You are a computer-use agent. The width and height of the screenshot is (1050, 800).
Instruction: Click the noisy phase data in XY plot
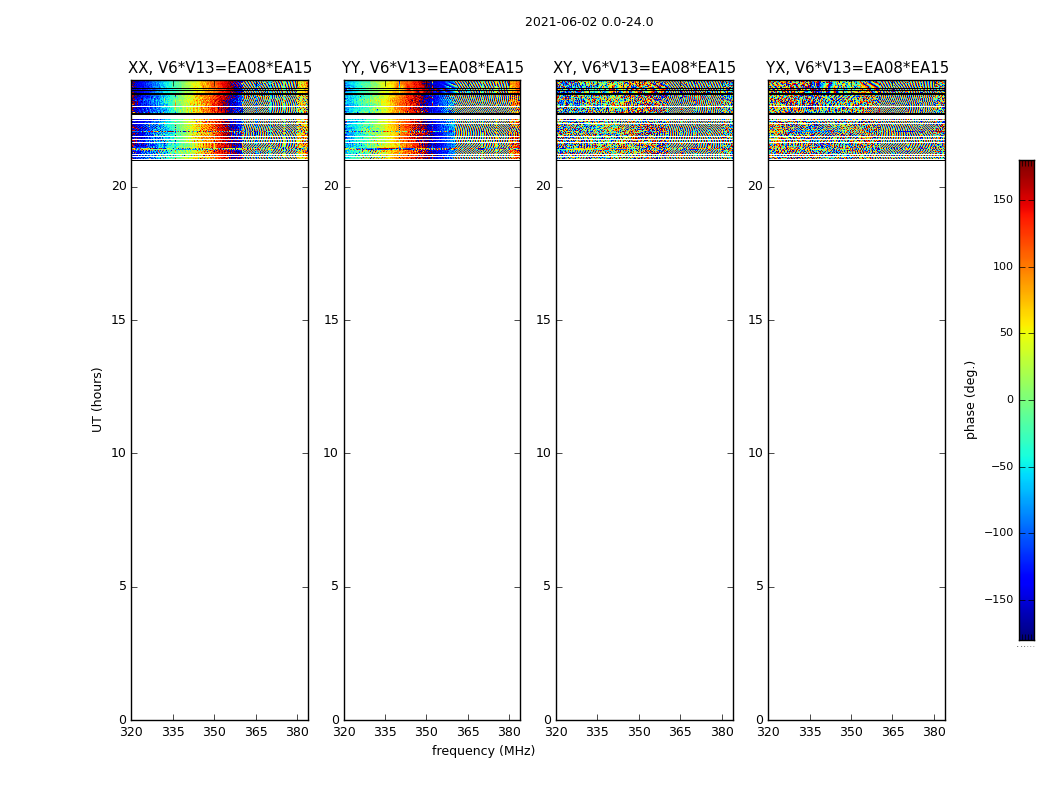pyautogui.click(x=644, y=120)
